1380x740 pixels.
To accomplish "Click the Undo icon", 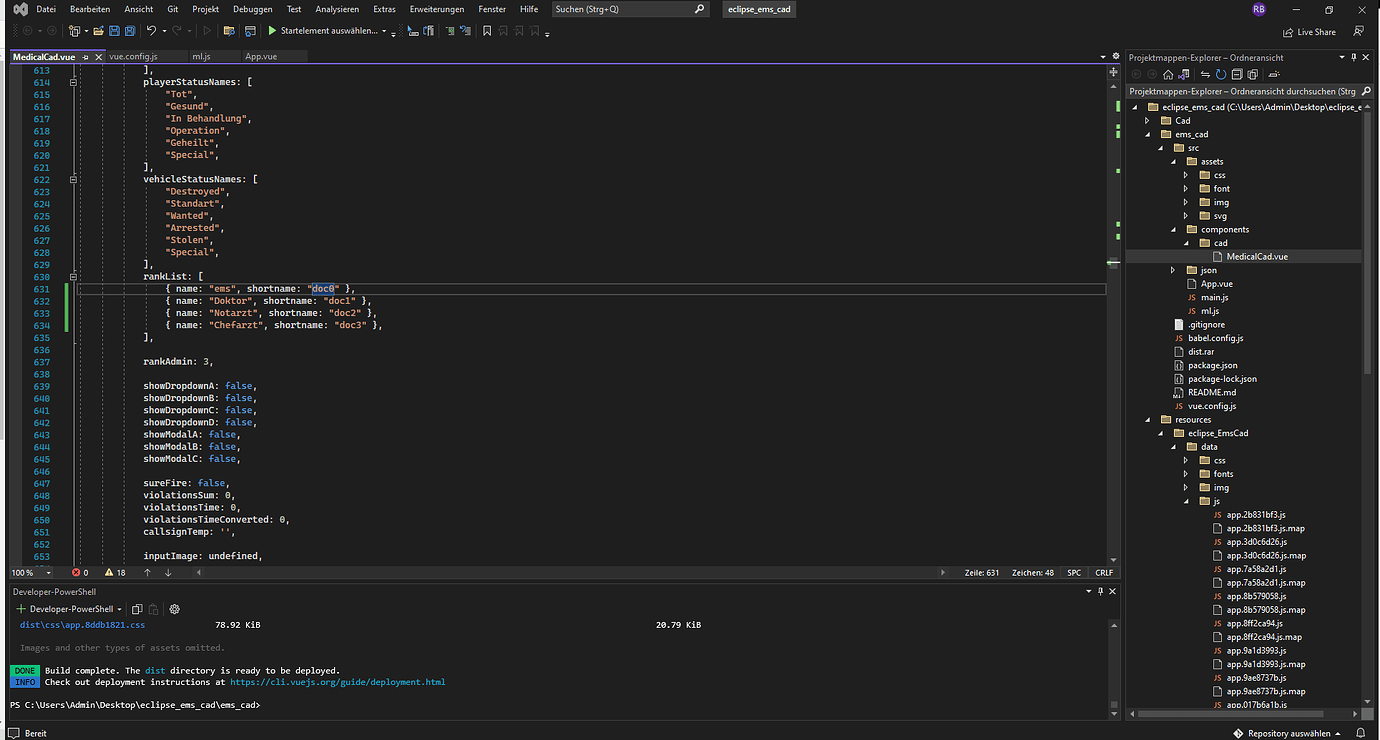I will [150, 31].
